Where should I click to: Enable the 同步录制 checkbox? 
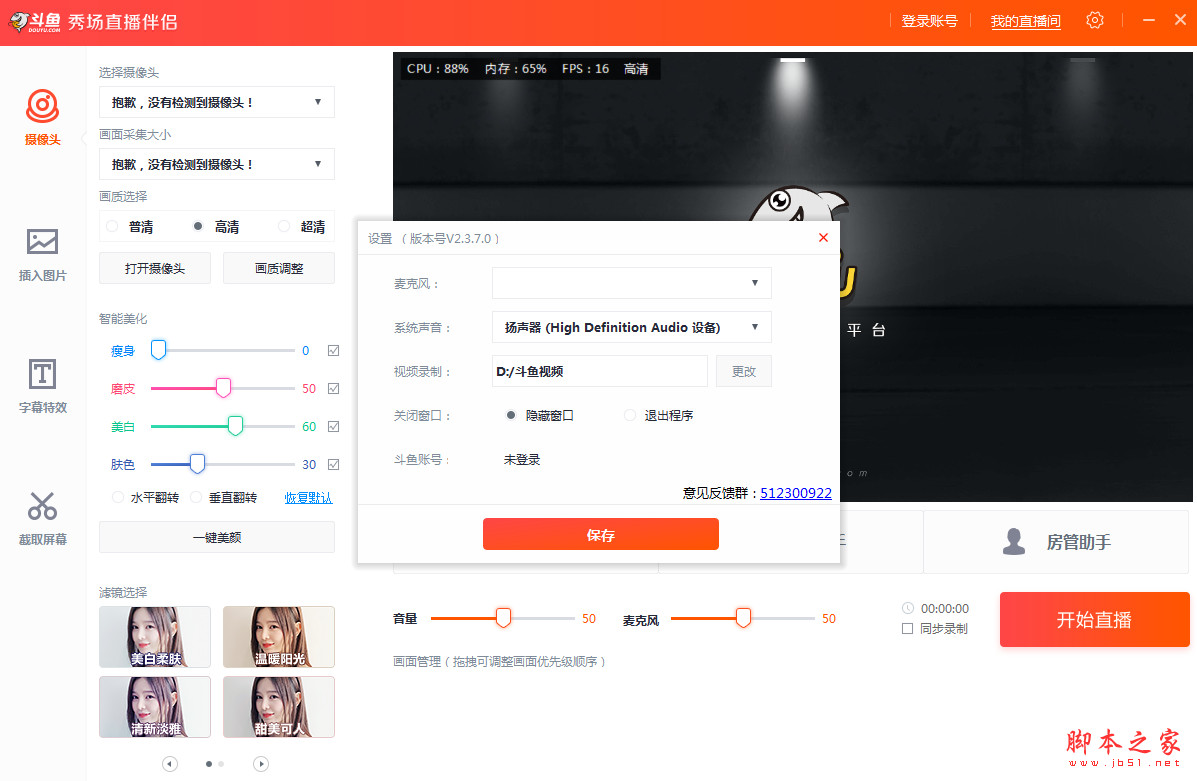(x=907, y=629)
